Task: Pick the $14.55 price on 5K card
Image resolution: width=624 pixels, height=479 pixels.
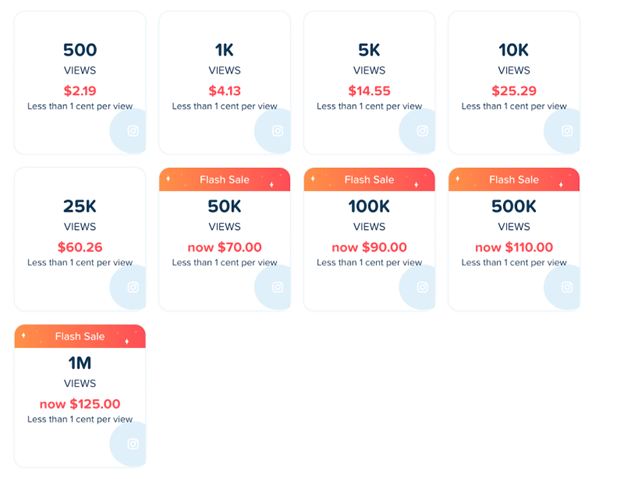Action: (369, 91)
